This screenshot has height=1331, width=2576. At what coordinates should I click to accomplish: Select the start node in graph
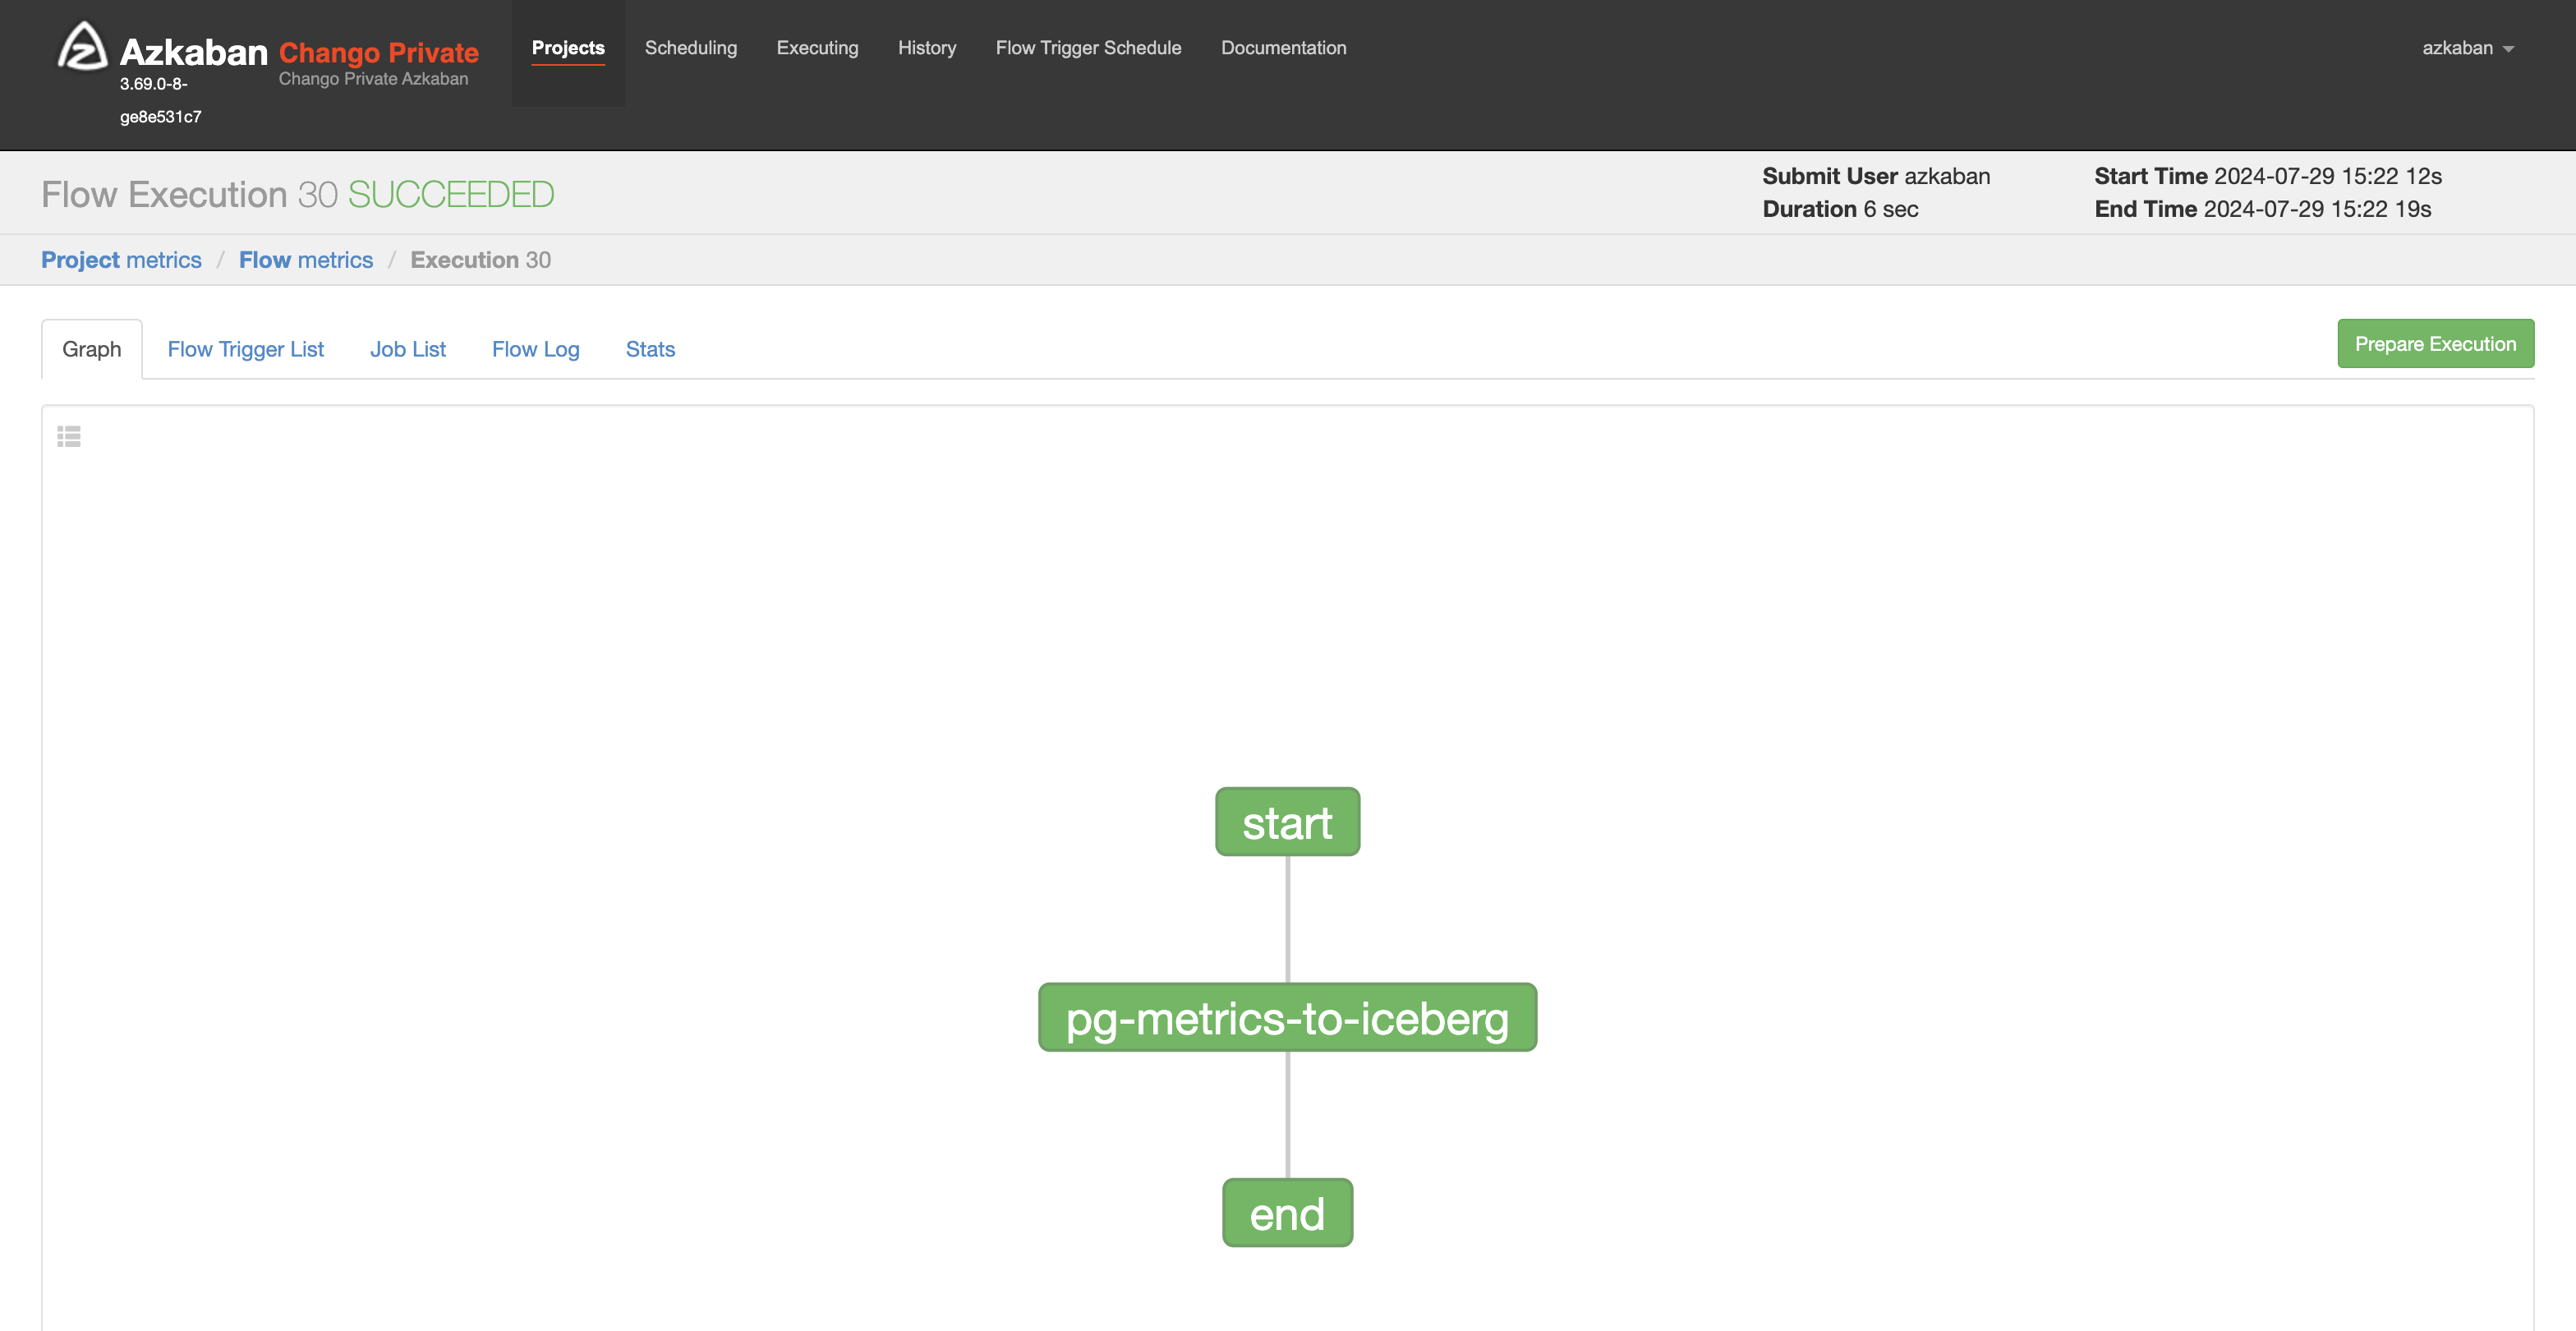point(1287,822)
